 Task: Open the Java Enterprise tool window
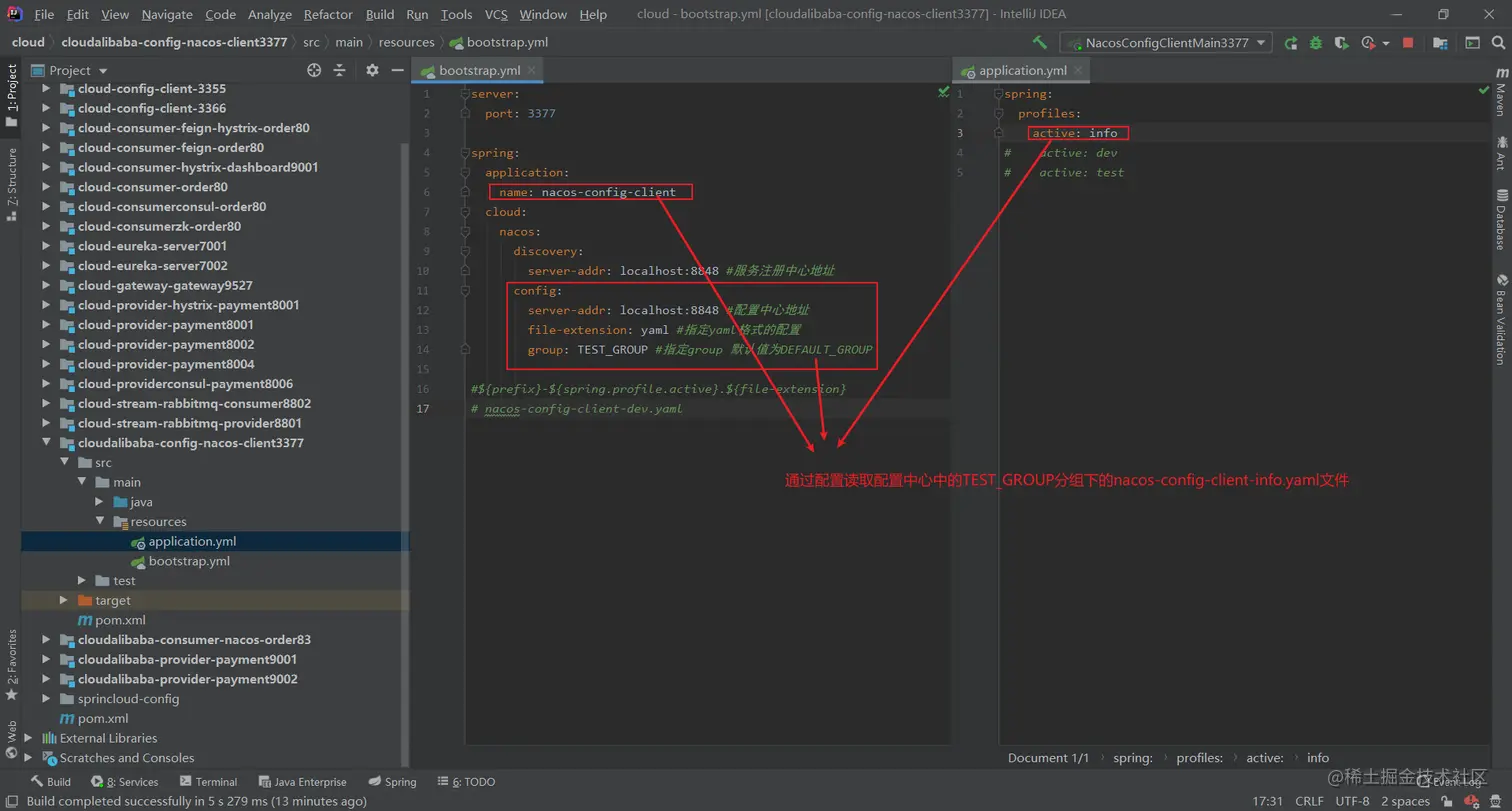[302, 781]
